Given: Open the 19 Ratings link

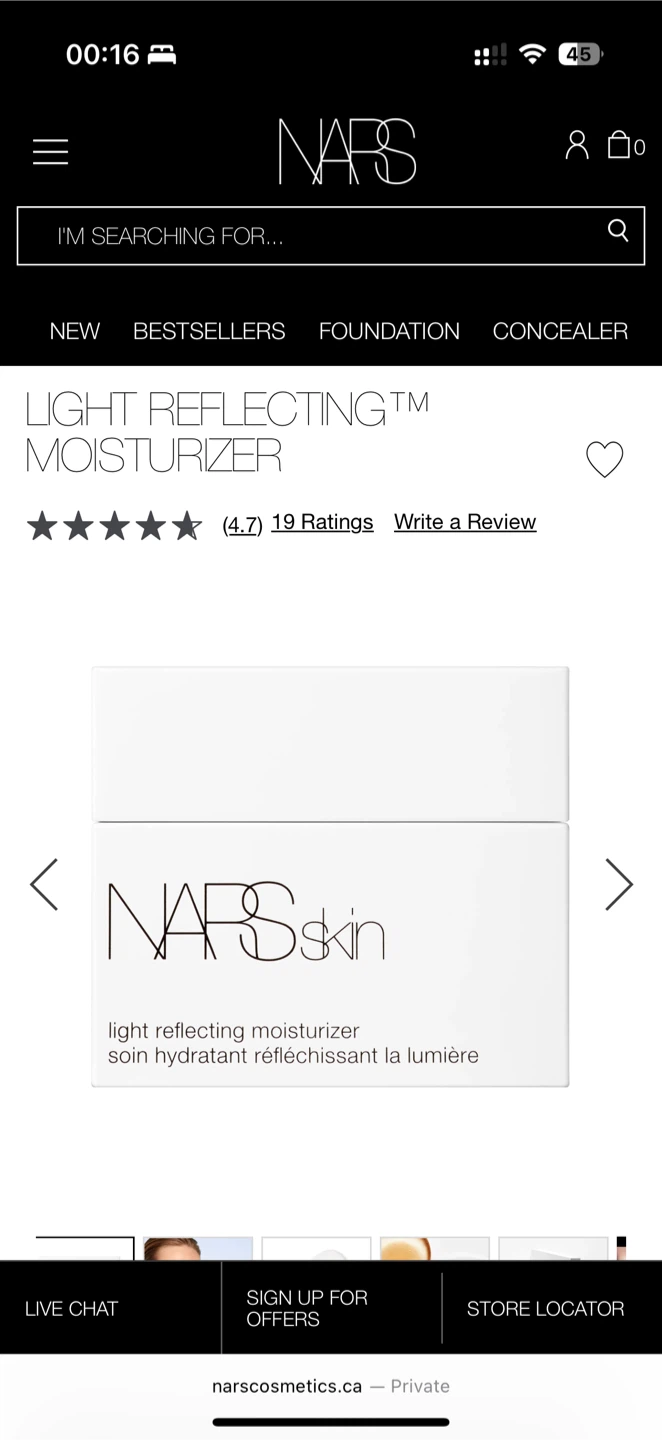Looking at the screenshot, I should 322,522.
